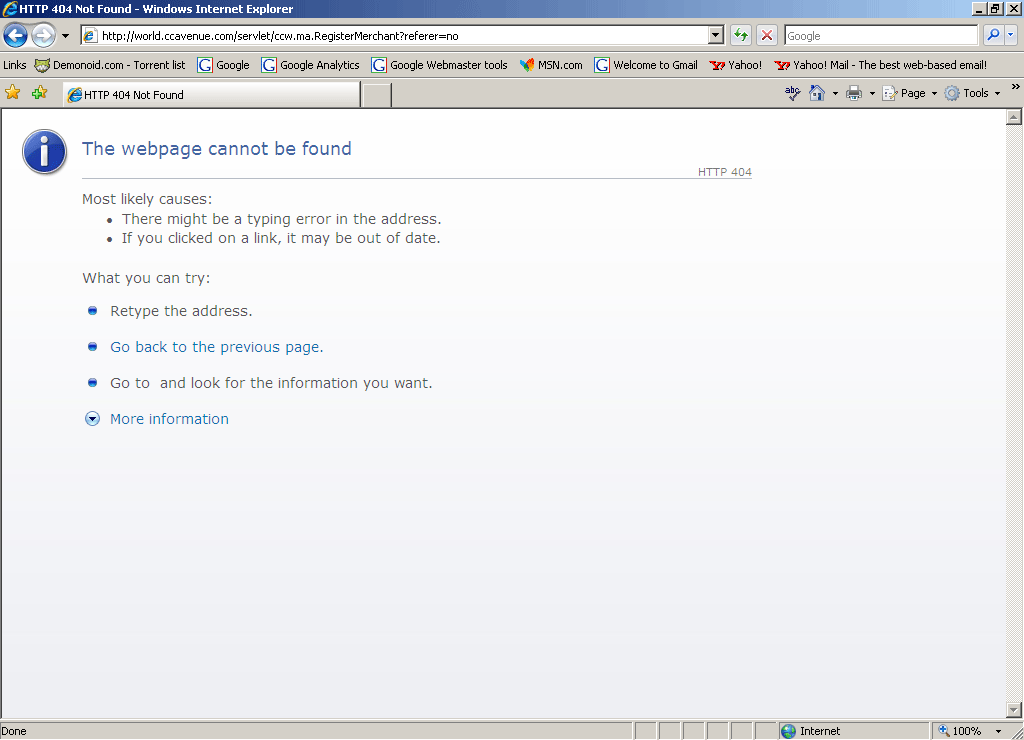The height and width of the screenshot is (740, 1024).
Task: Select the HTTP 404 Not Found tab
Action: tap(210, 95)
